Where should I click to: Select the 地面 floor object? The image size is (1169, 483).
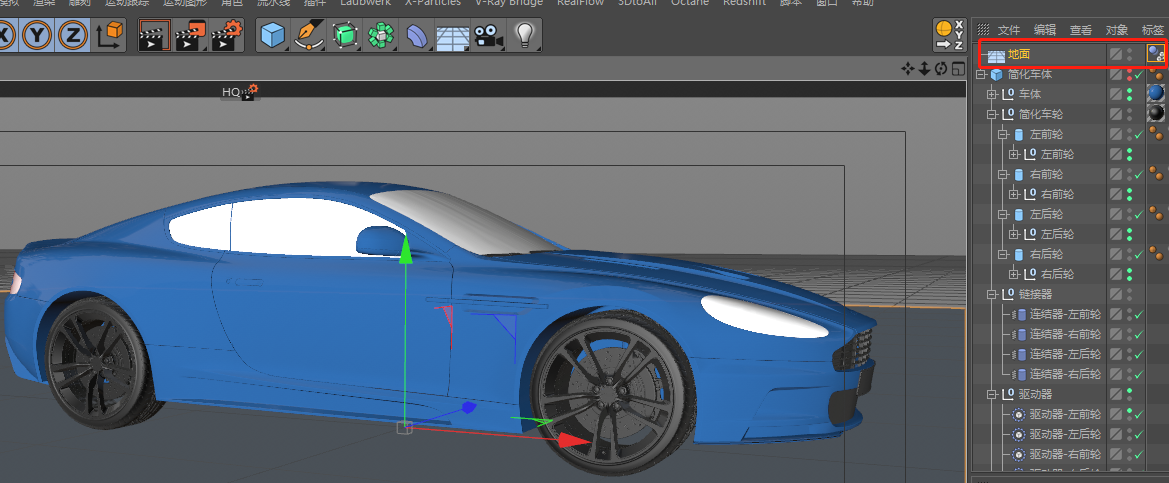(x=1018, y=54)
